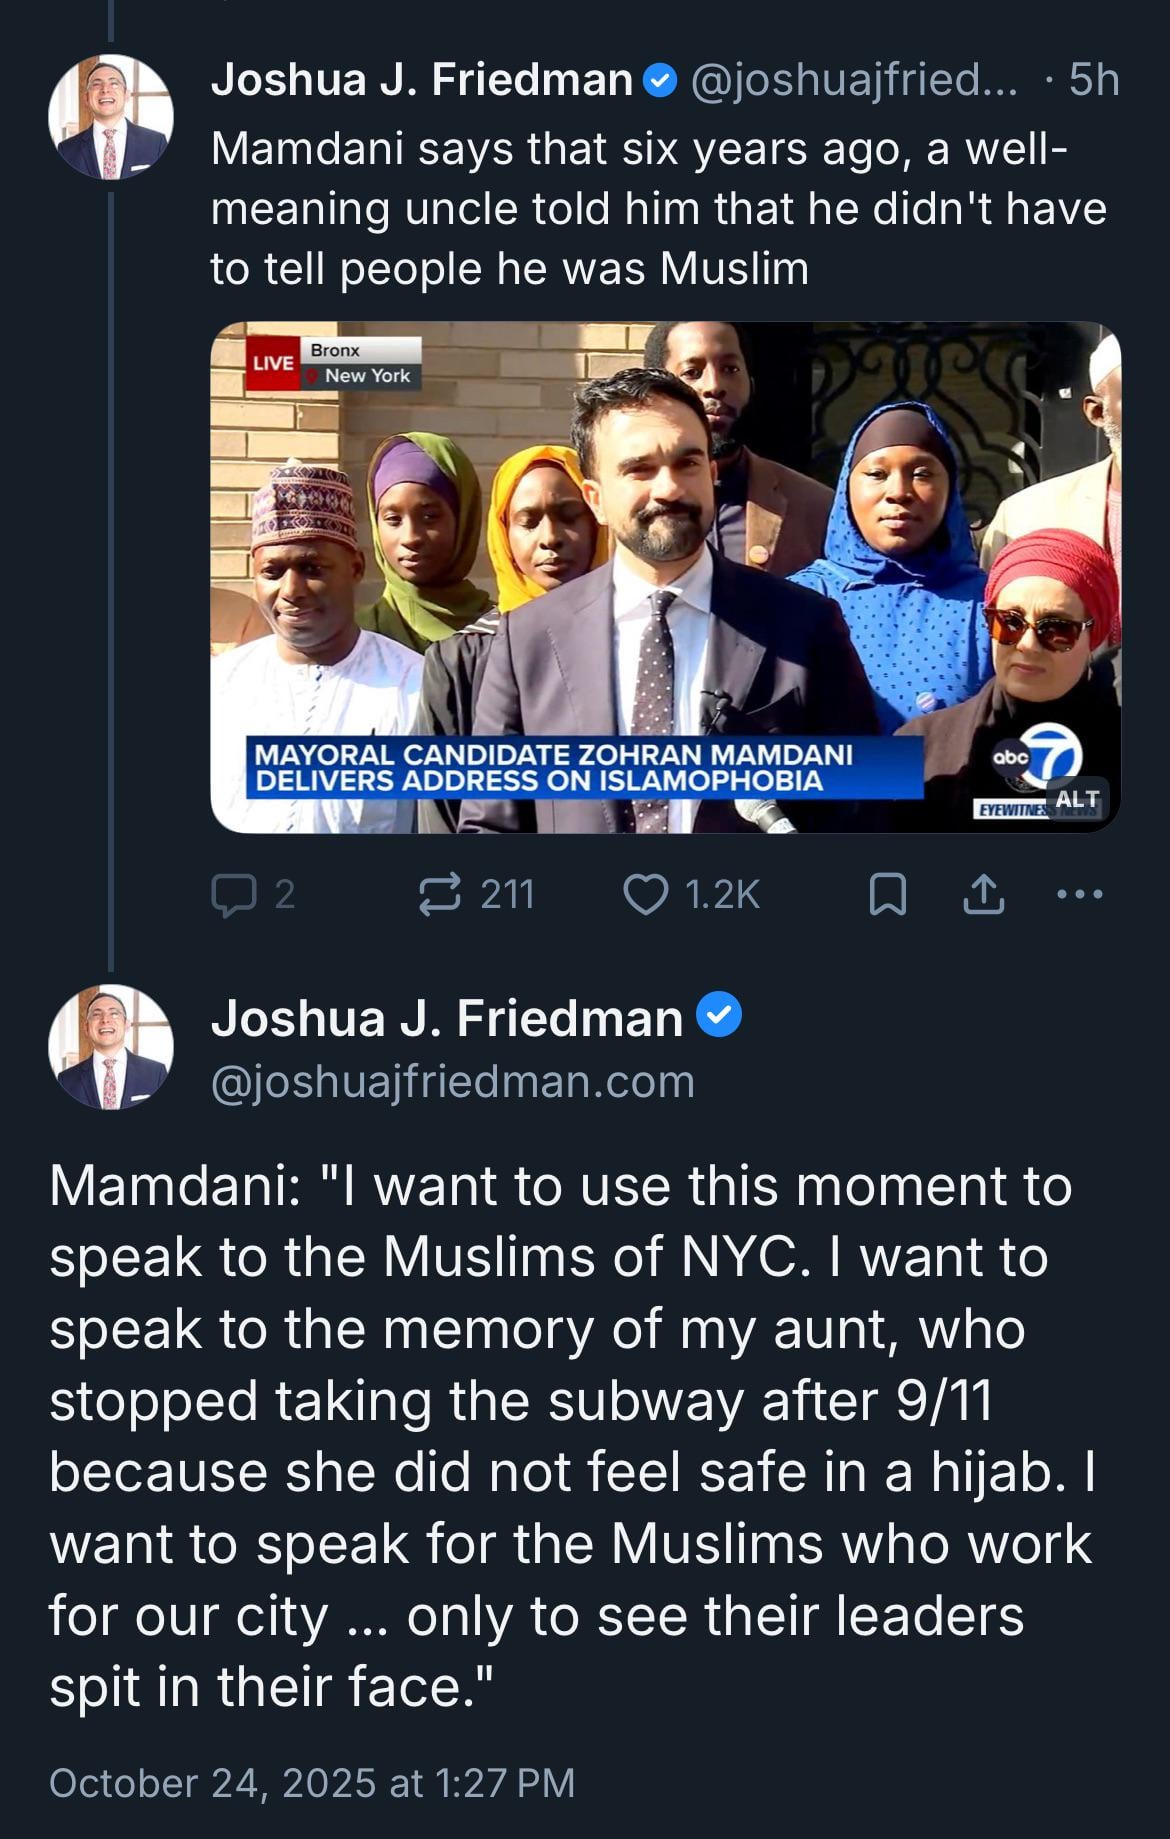The height and width of the screenshot is (1839, 1170).
Task: Open the ABC7 Mamdani news image
Action: (664, 576)
